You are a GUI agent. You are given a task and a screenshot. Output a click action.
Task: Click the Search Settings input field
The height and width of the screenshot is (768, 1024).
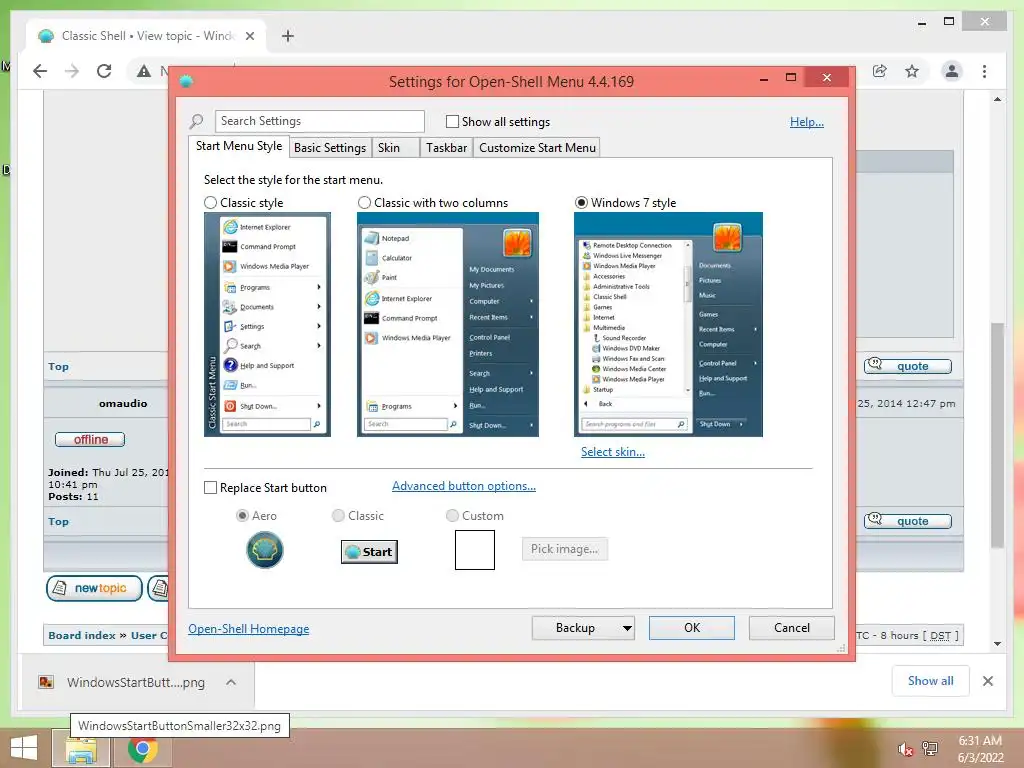point(319,121)
